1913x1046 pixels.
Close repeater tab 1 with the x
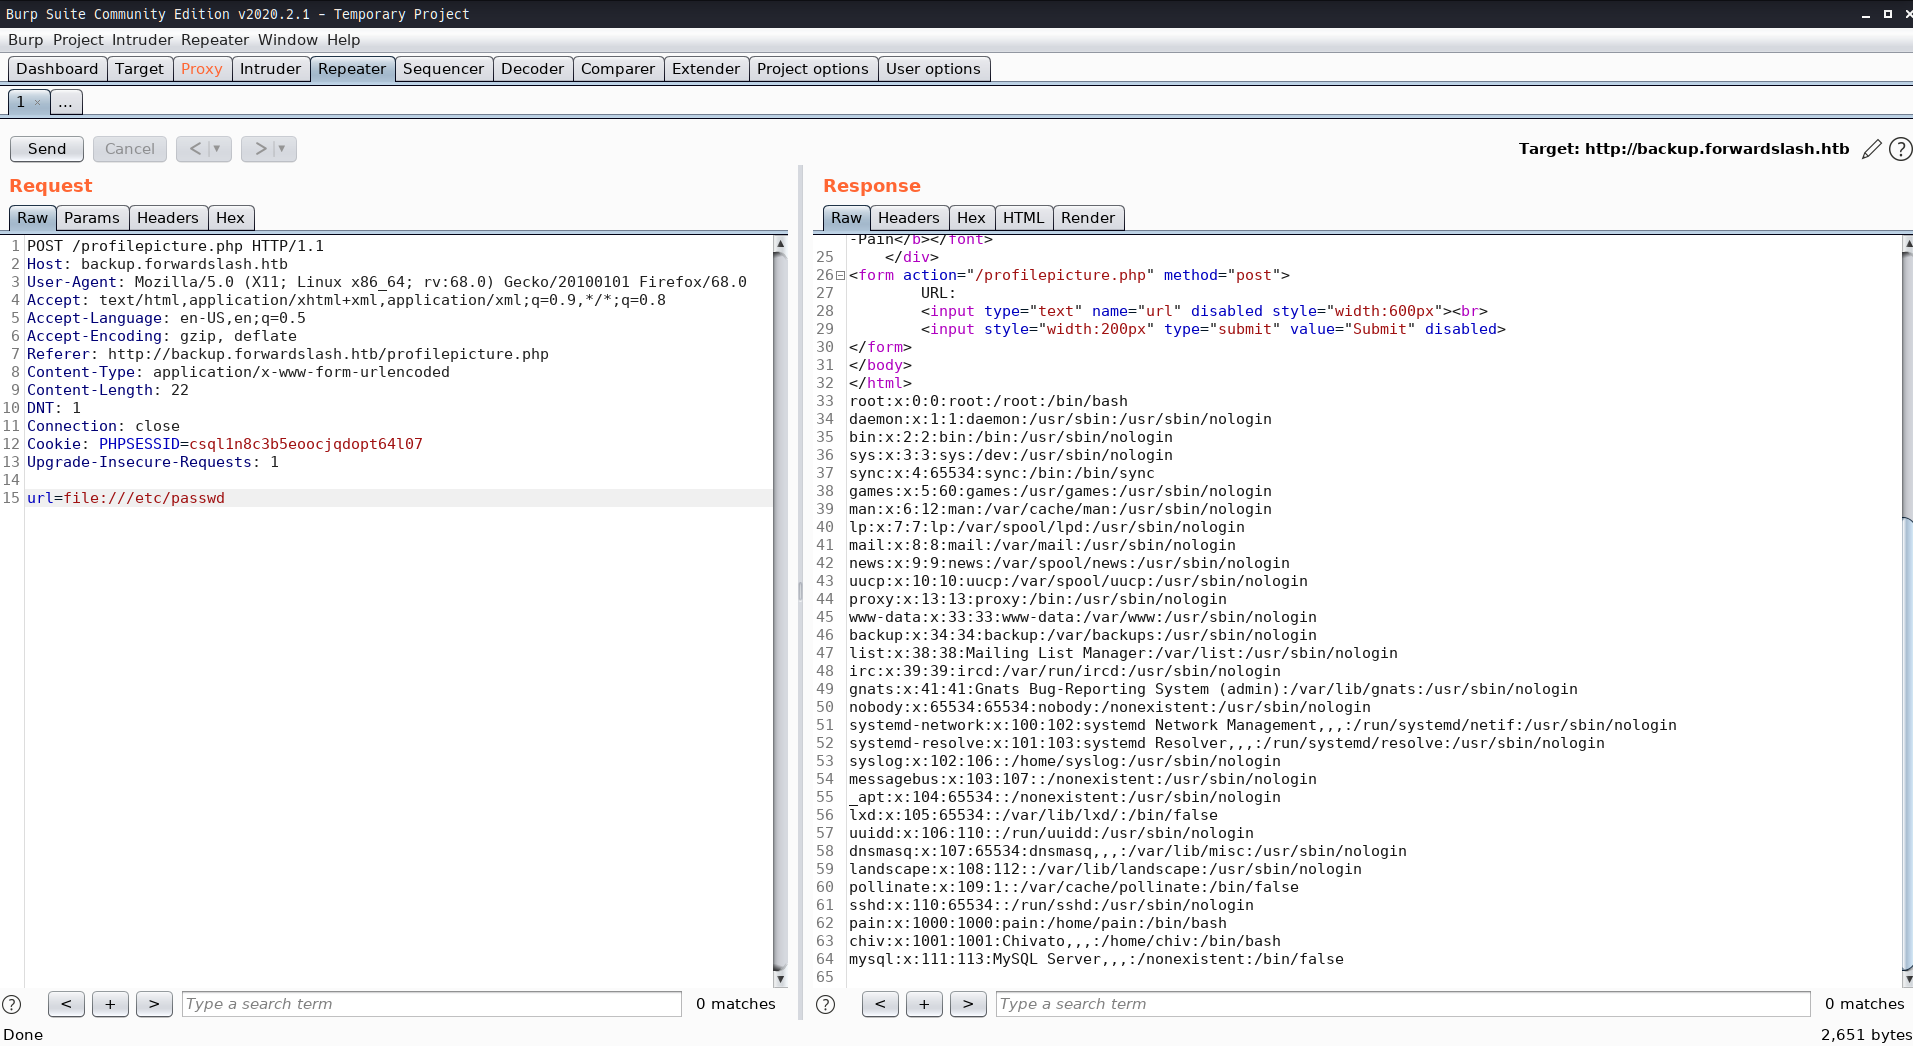click(37, 102)
